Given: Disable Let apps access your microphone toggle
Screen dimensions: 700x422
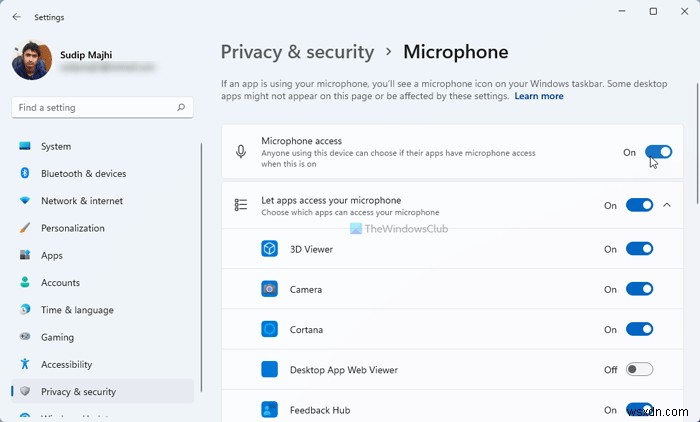Looking at the screenshot, I should click(x=639, y=205).
